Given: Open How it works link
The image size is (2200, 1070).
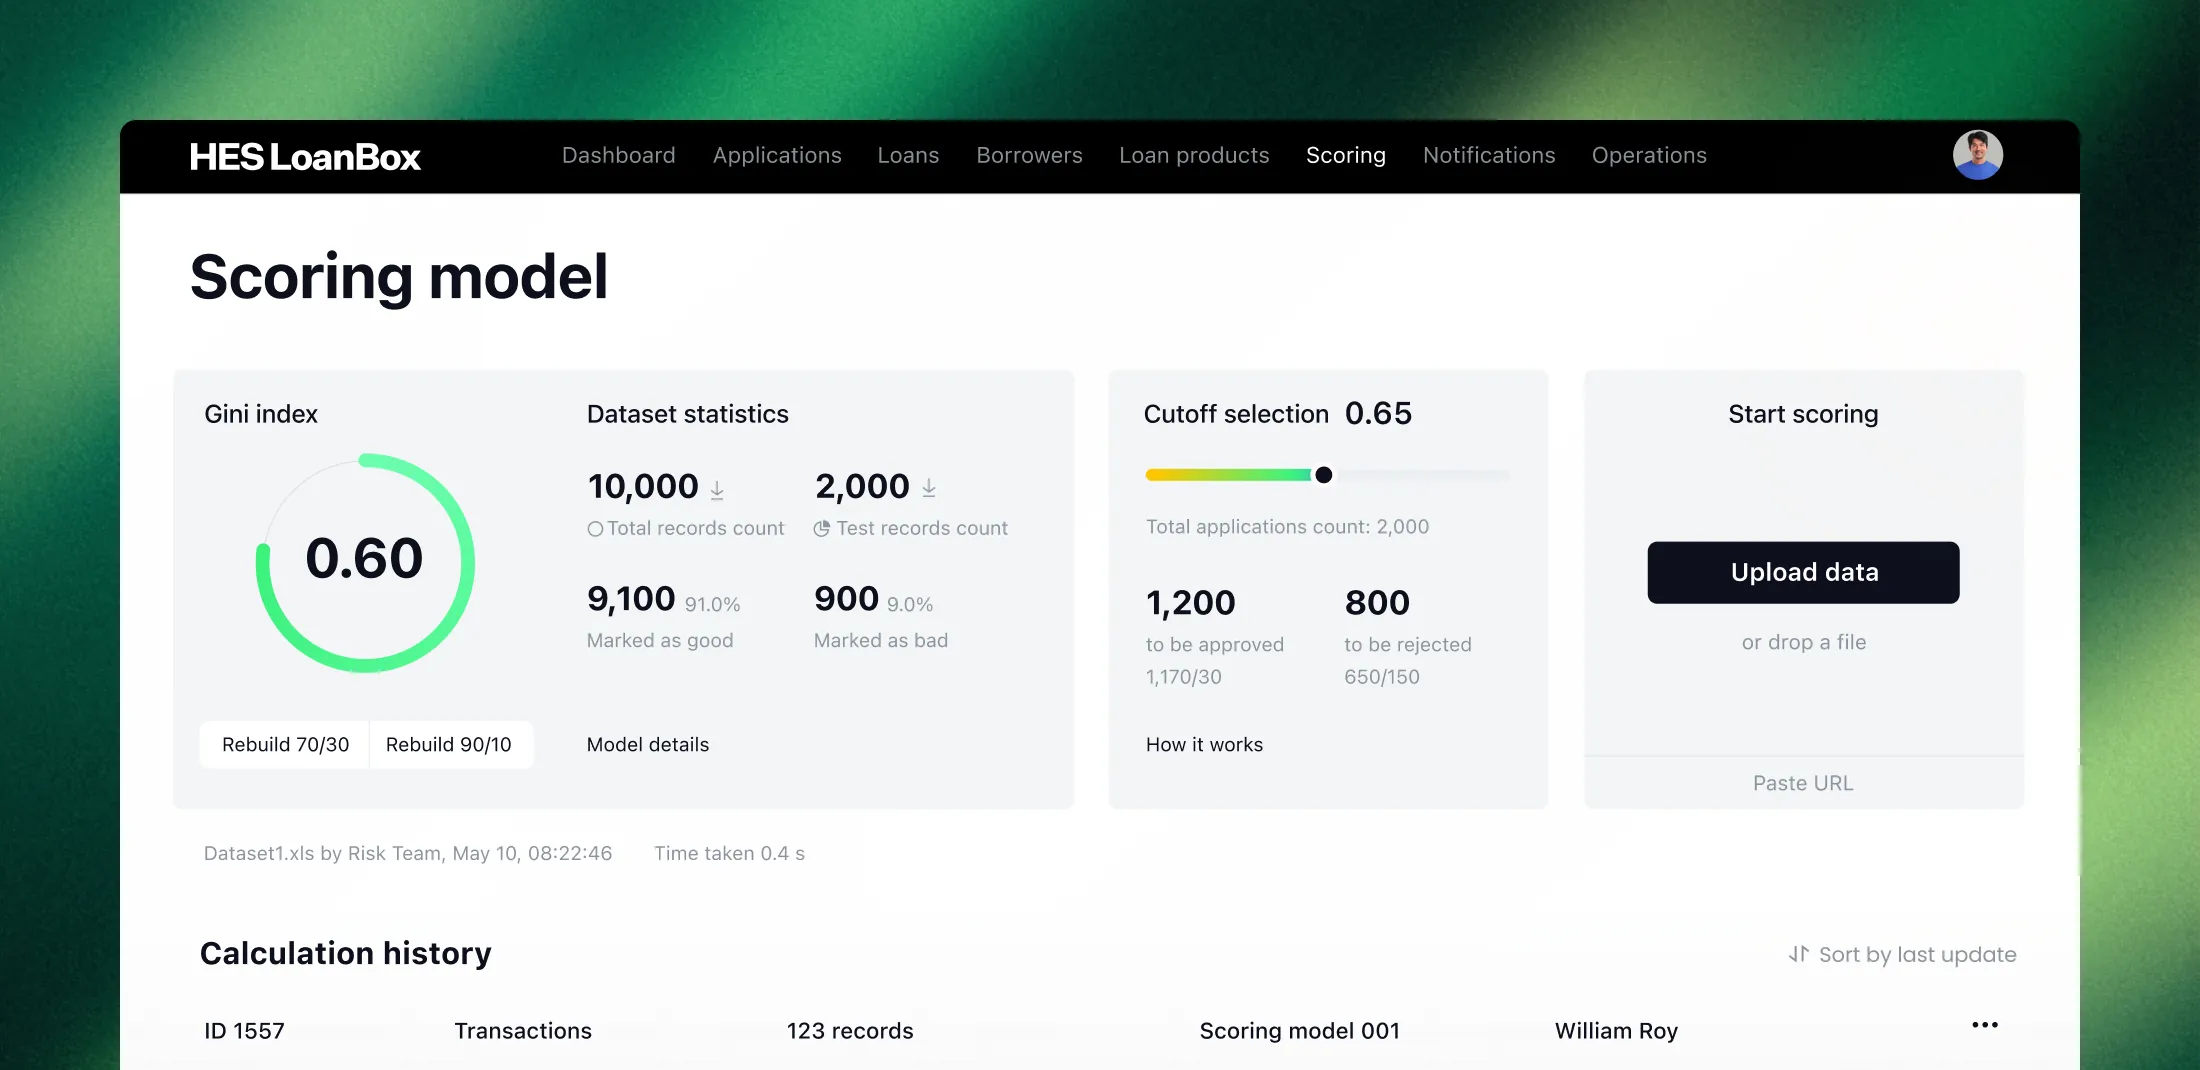Looking at the screenshot, I should (1204, 745).
